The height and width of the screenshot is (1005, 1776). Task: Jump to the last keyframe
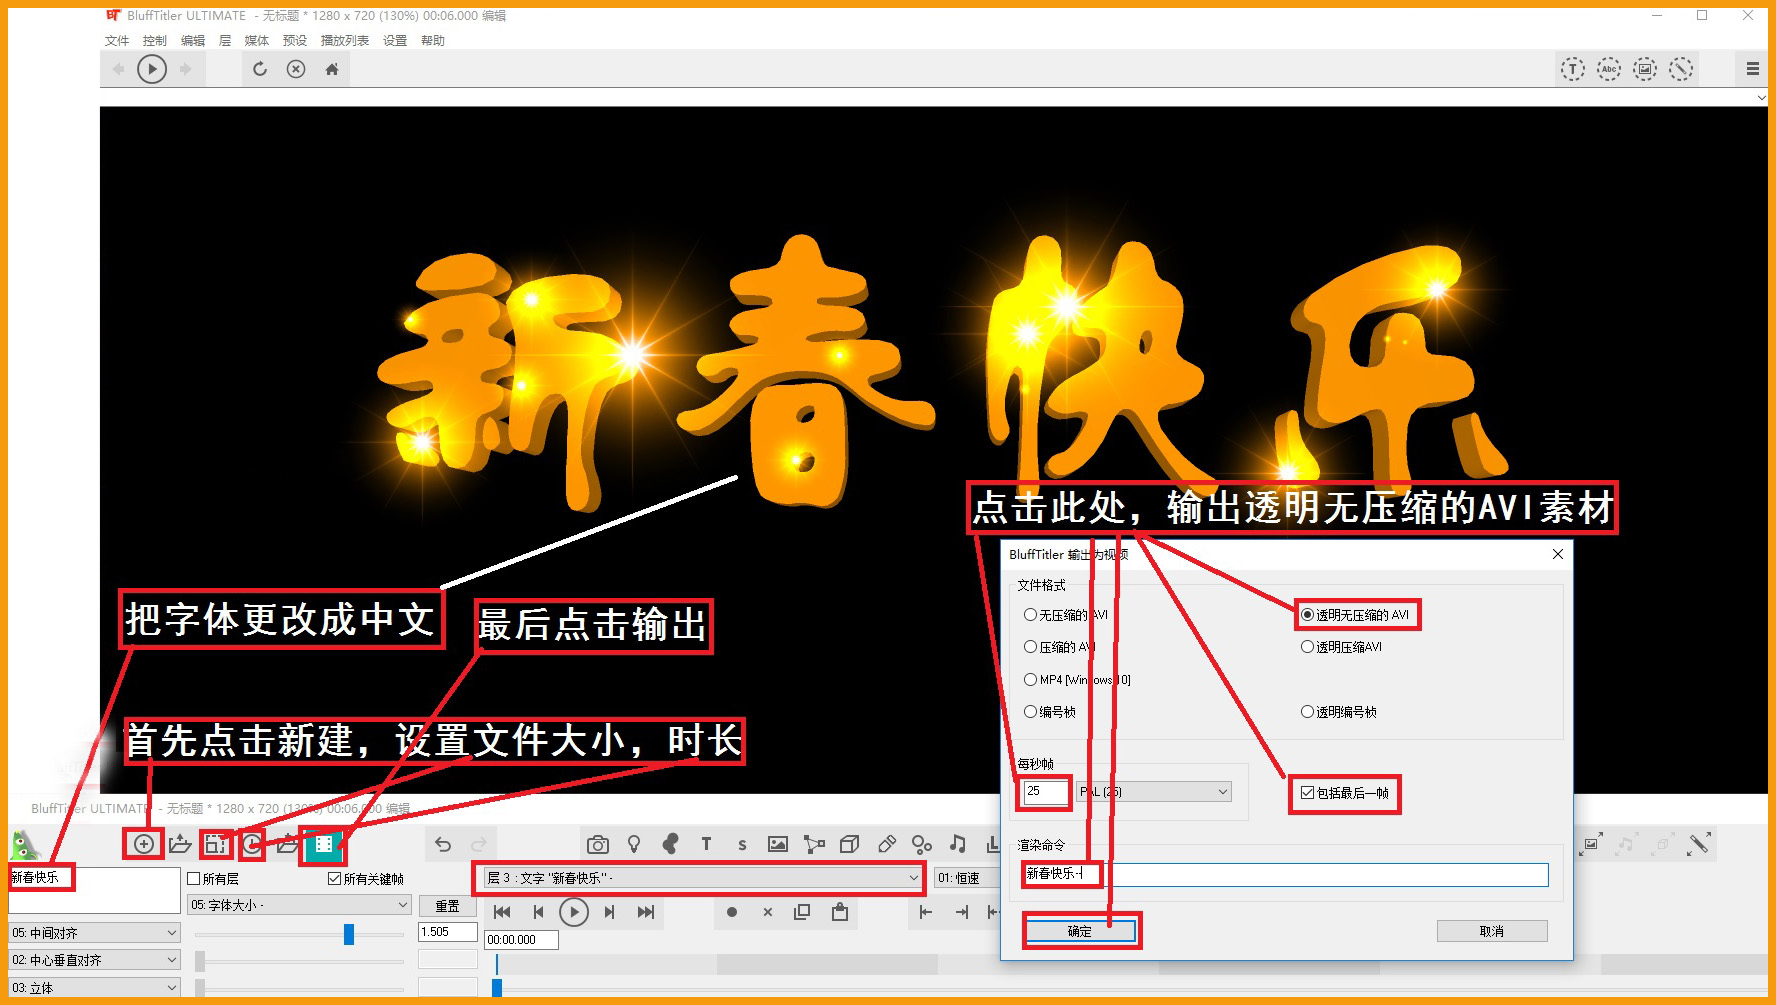[x=646, y=912]
